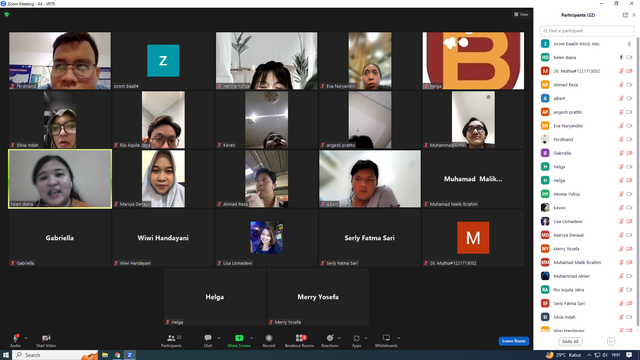The width and height of the screenshot is (640, 360).
Task: Click the taskbar Search box
Action: [x=56, y=355]
